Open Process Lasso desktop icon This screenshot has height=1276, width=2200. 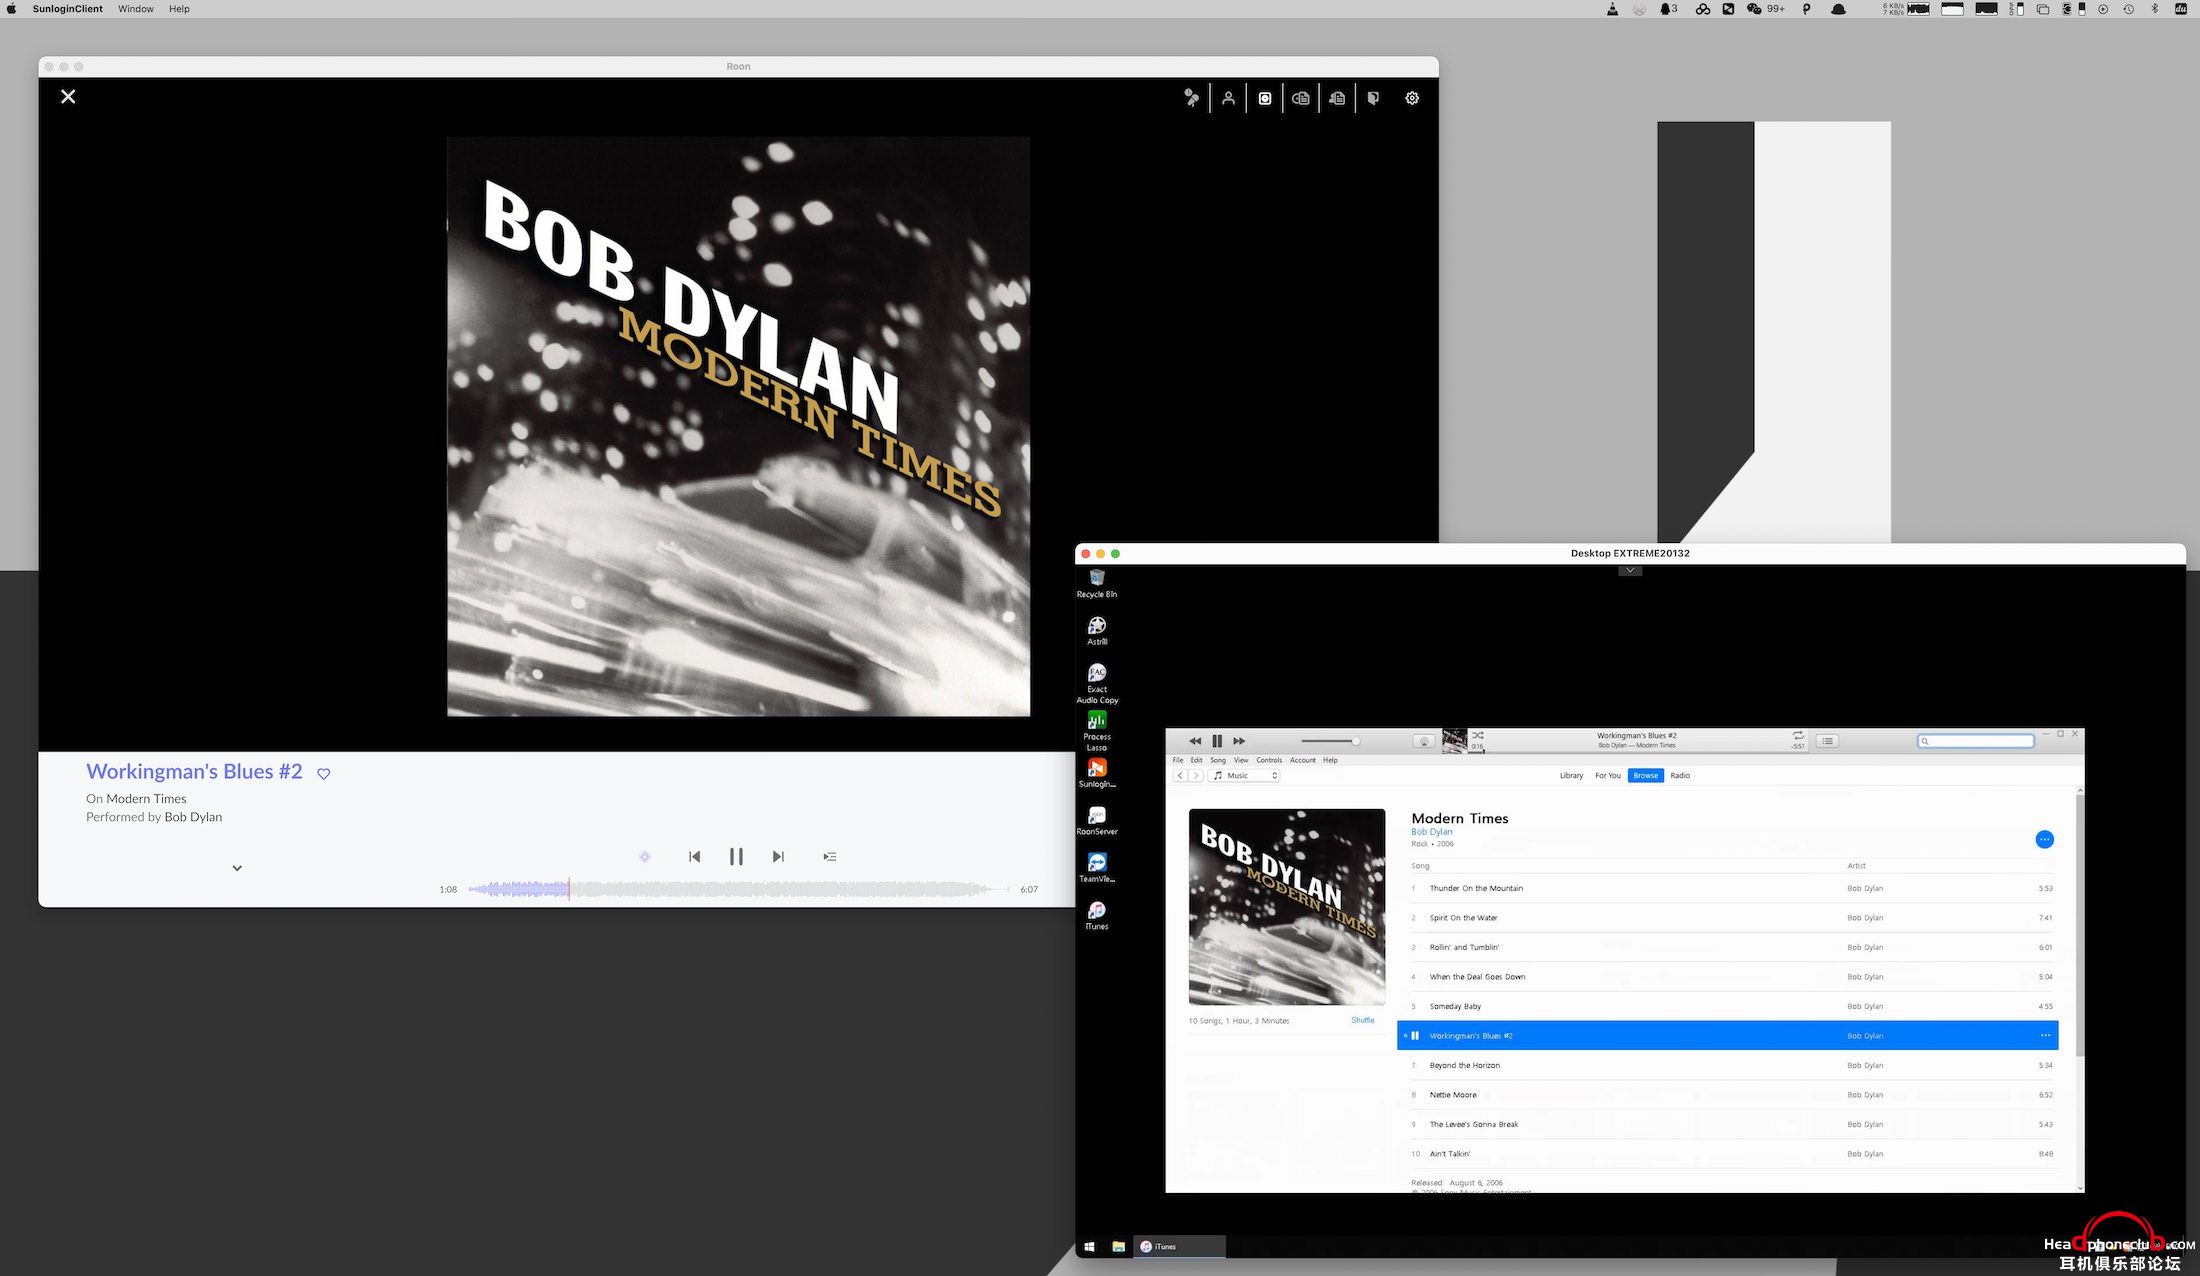(x=1097, y=731)
